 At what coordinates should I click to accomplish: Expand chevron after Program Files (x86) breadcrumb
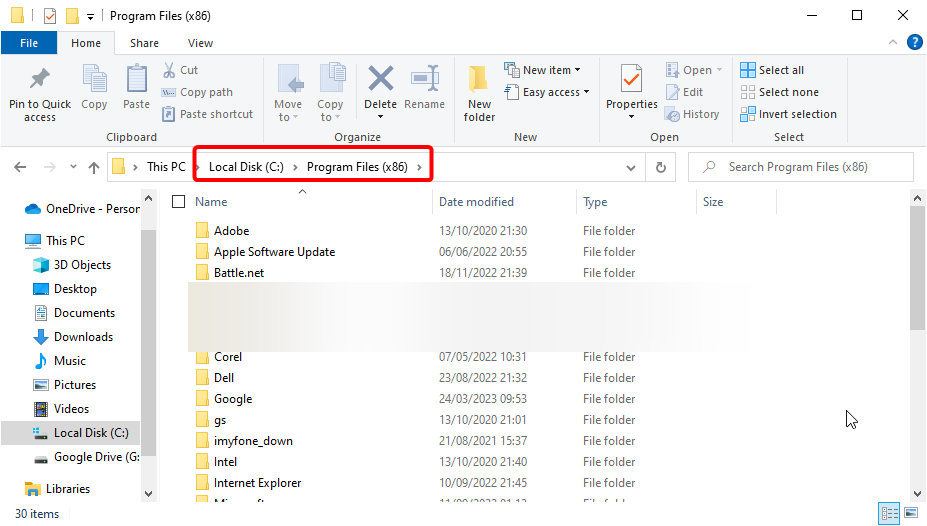419,167
